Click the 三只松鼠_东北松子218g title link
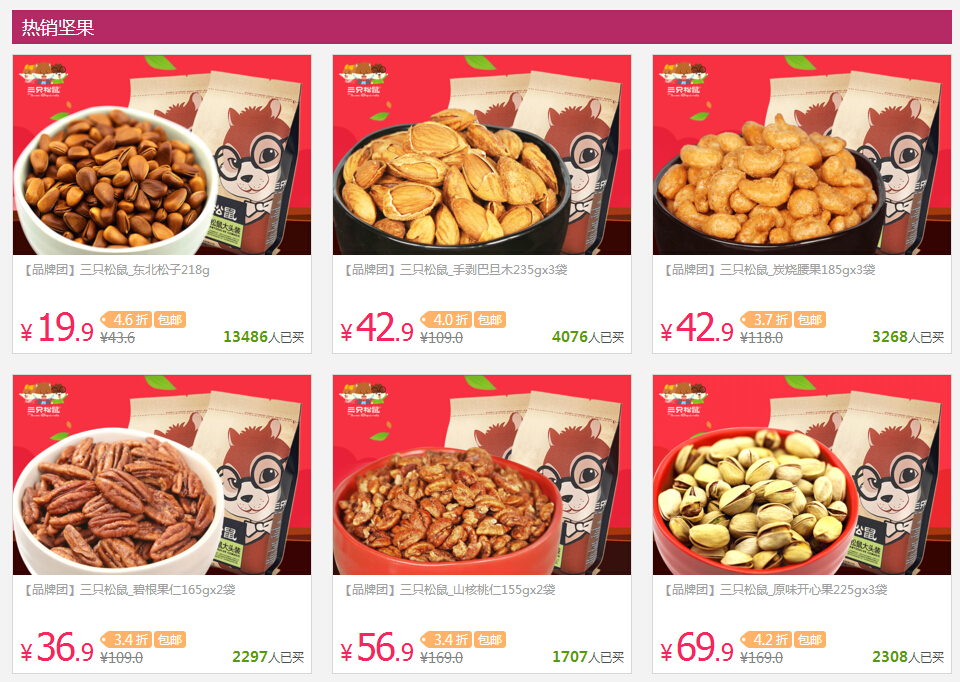960x682 pixels. (x=116, y=270)
